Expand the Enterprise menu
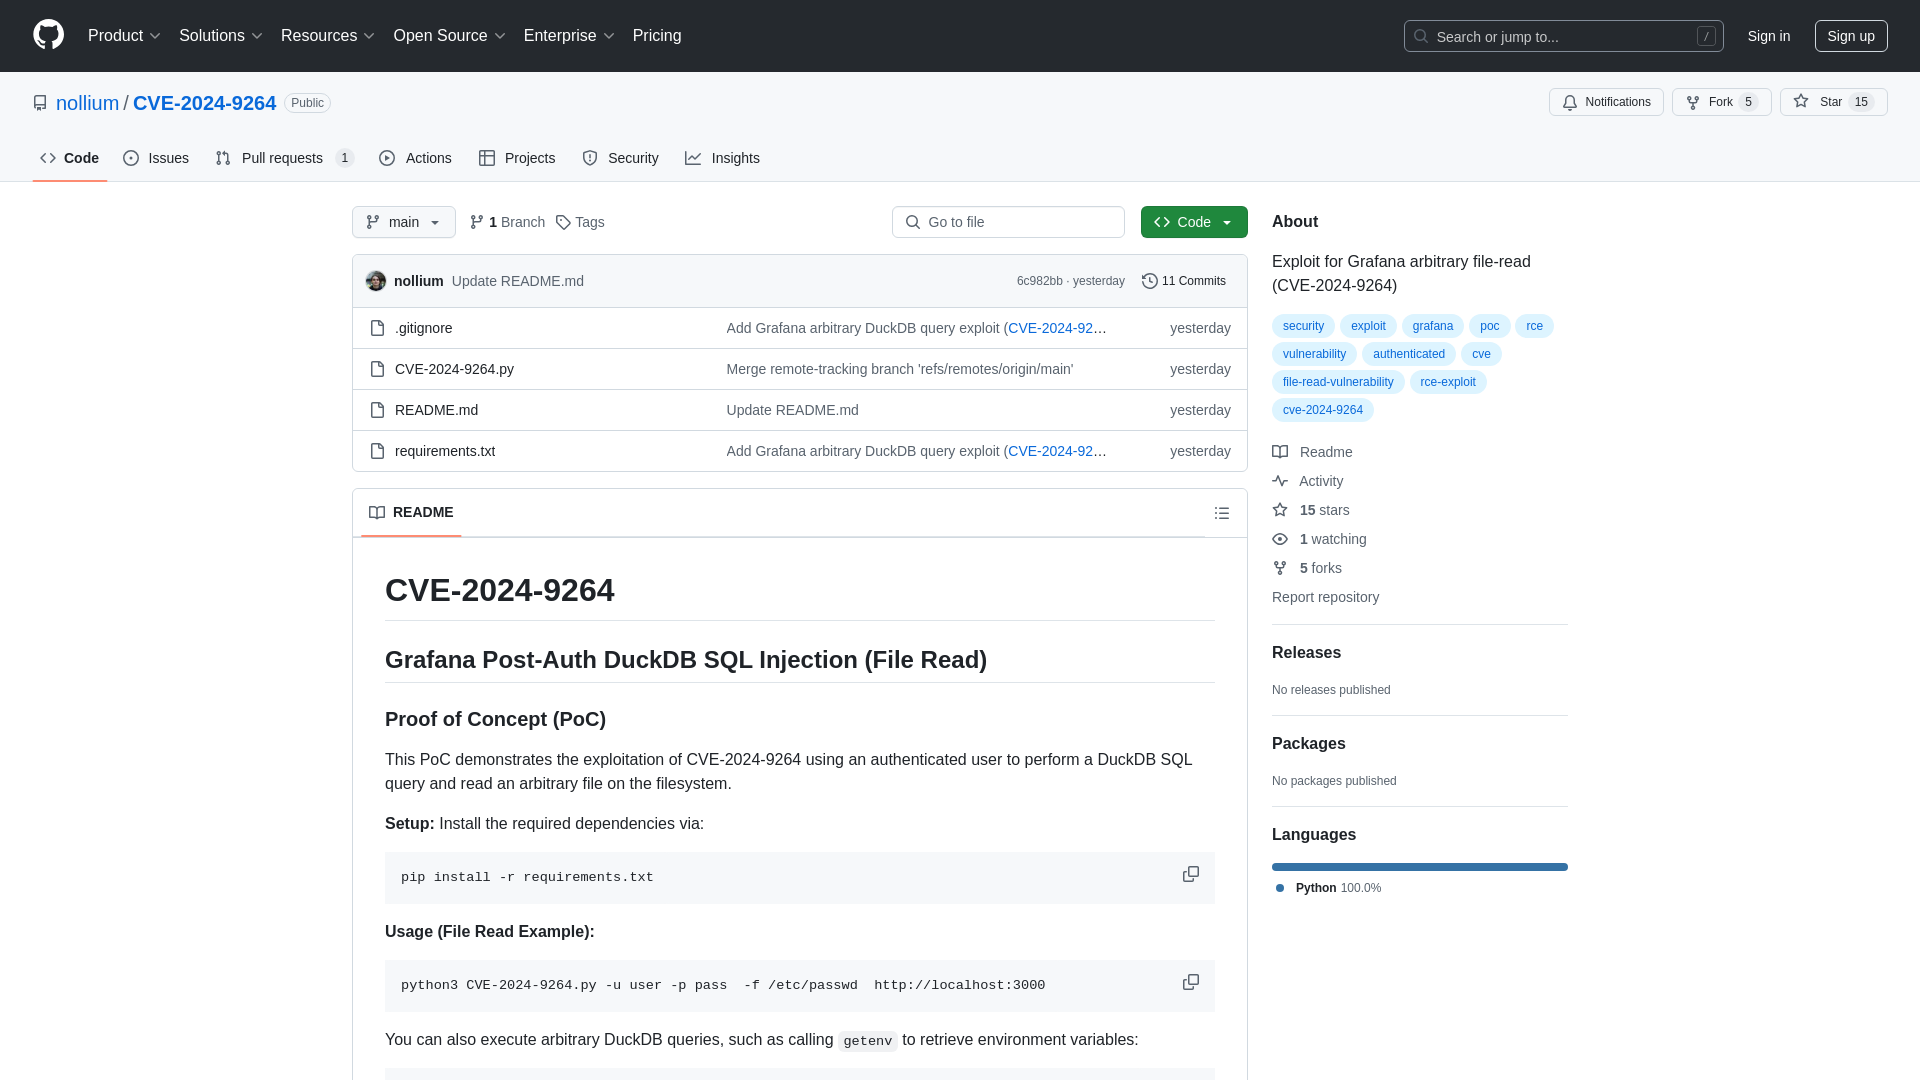The image size is (1920, 1080). pos(569,36)
